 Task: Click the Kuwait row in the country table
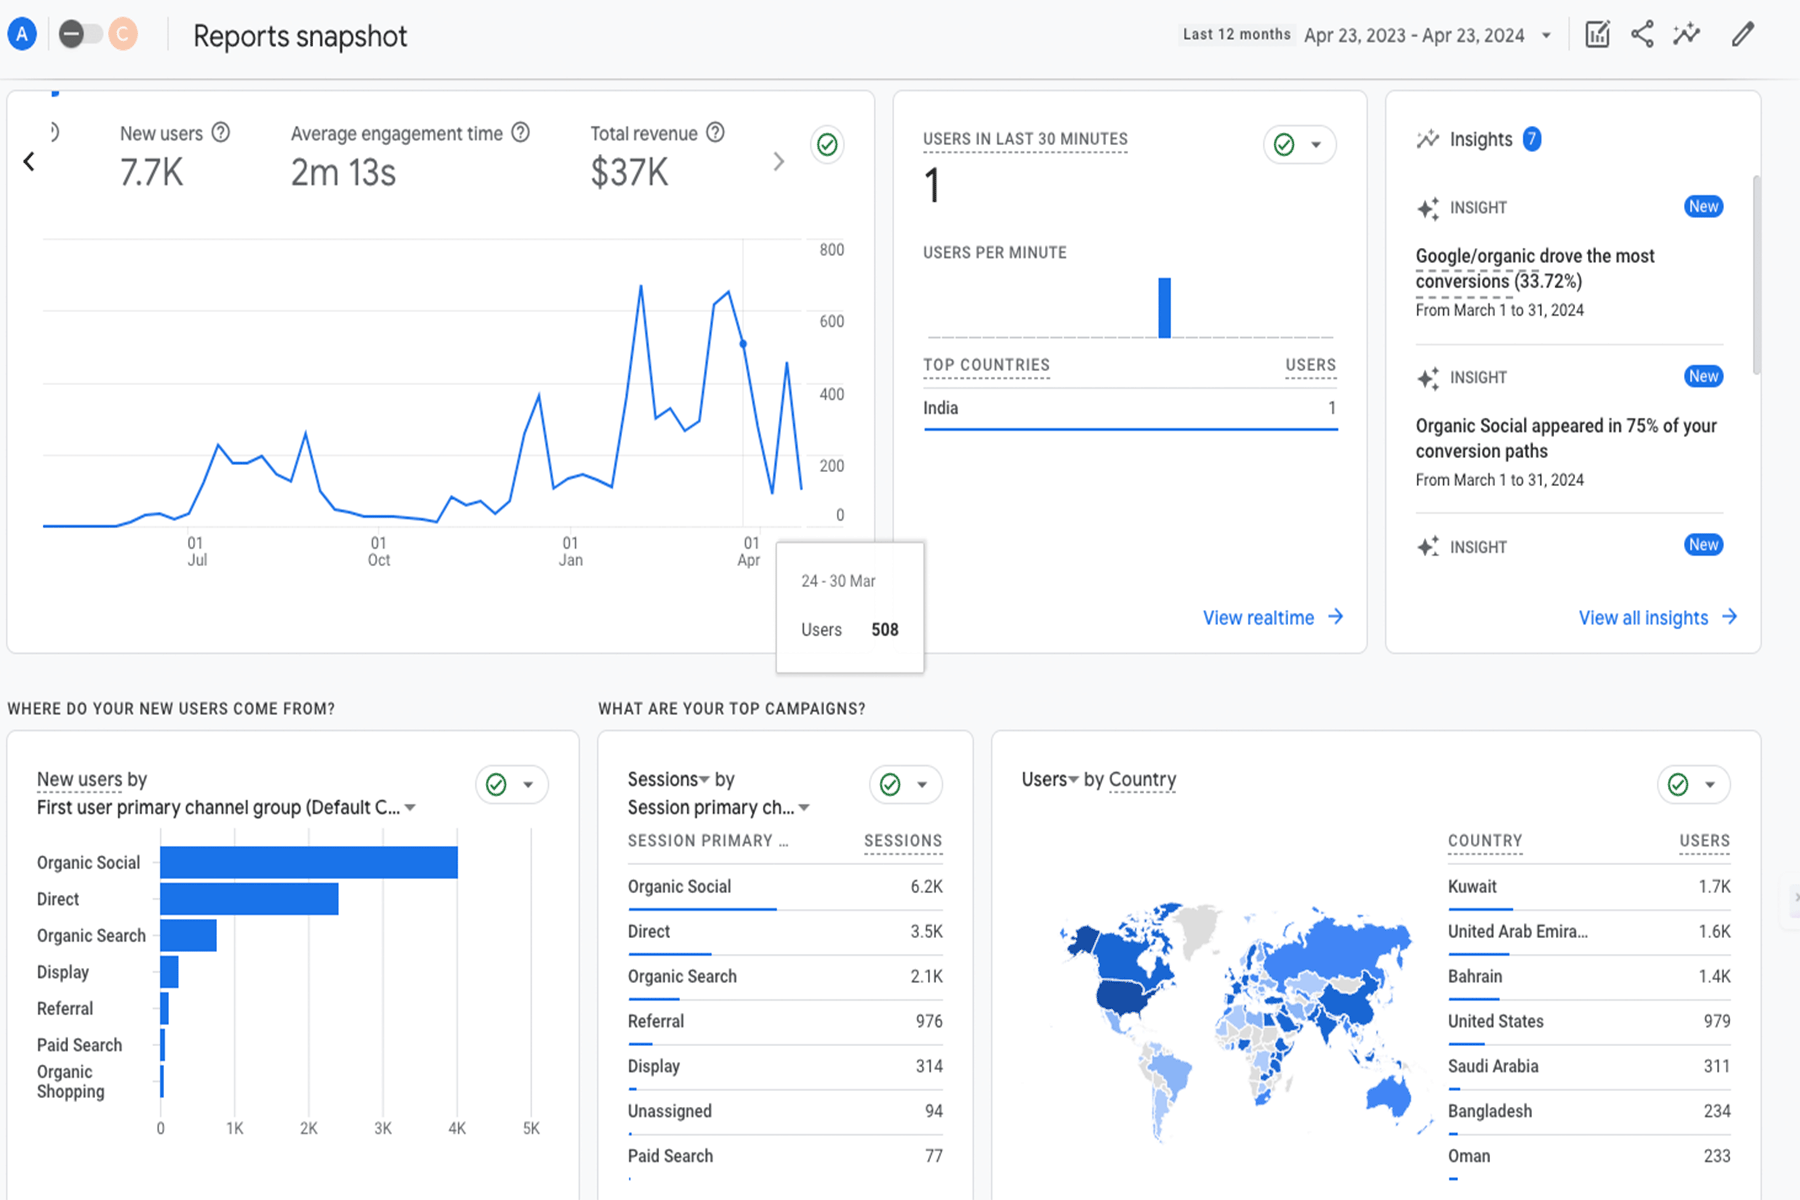coord(1589,887)
